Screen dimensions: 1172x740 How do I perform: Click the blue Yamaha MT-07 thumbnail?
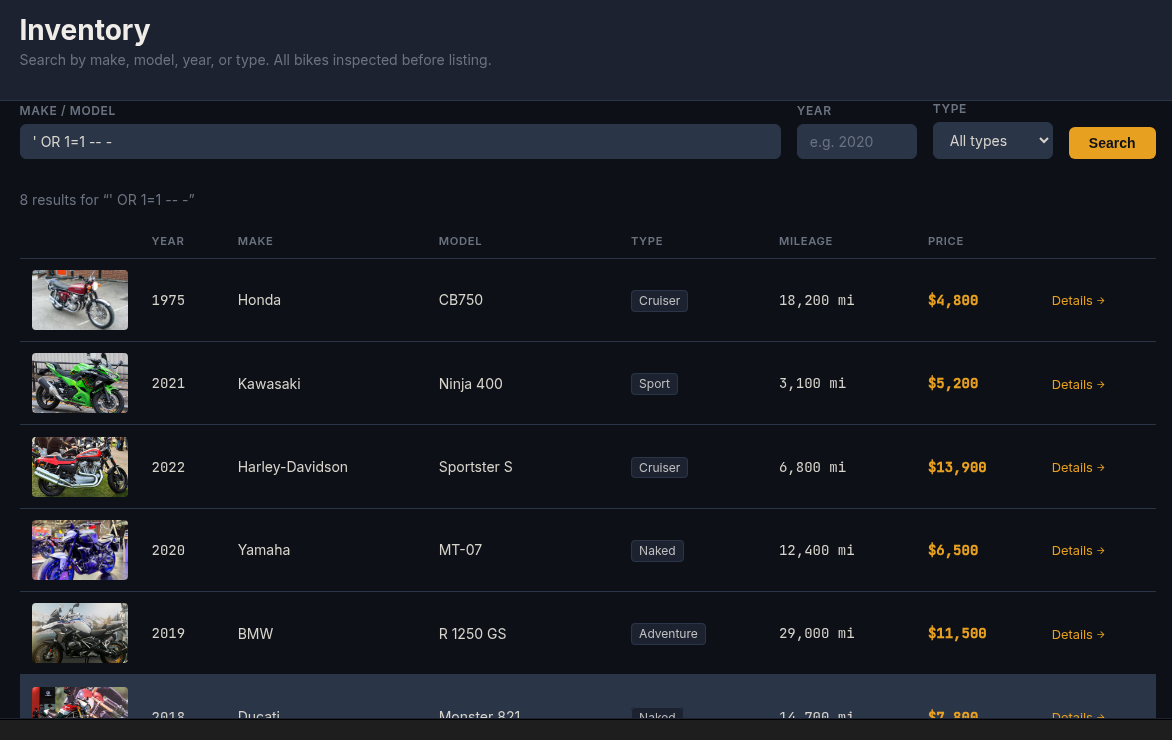pos(80,549)
